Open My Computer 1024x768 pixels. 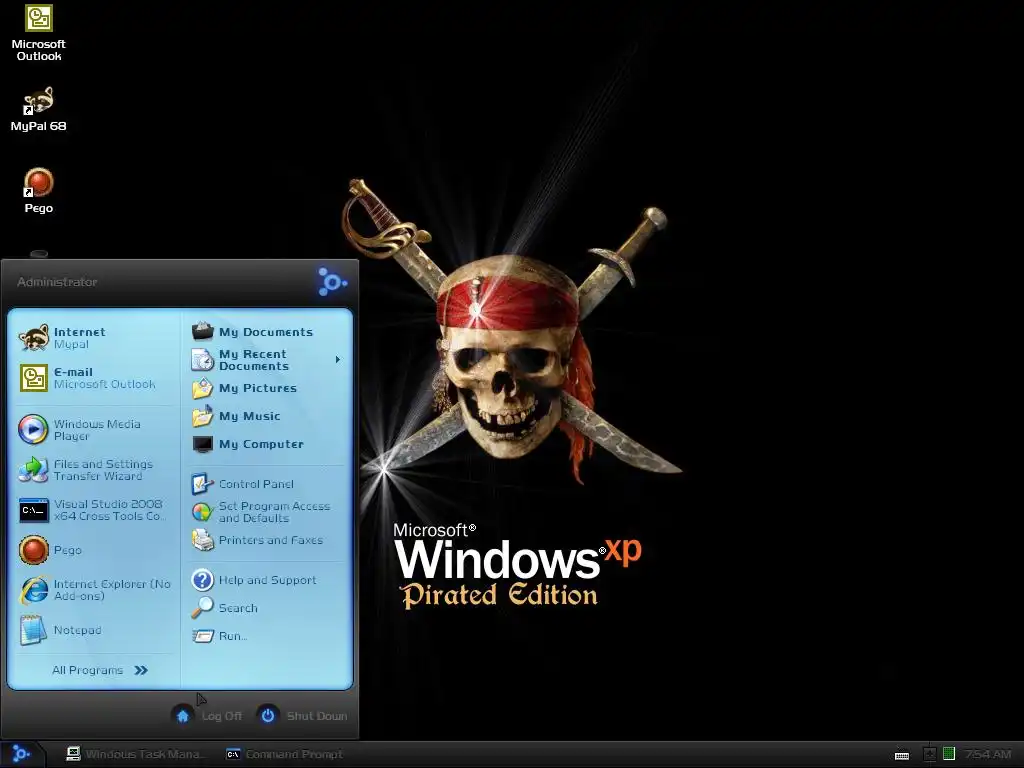(x=266, y=444)
